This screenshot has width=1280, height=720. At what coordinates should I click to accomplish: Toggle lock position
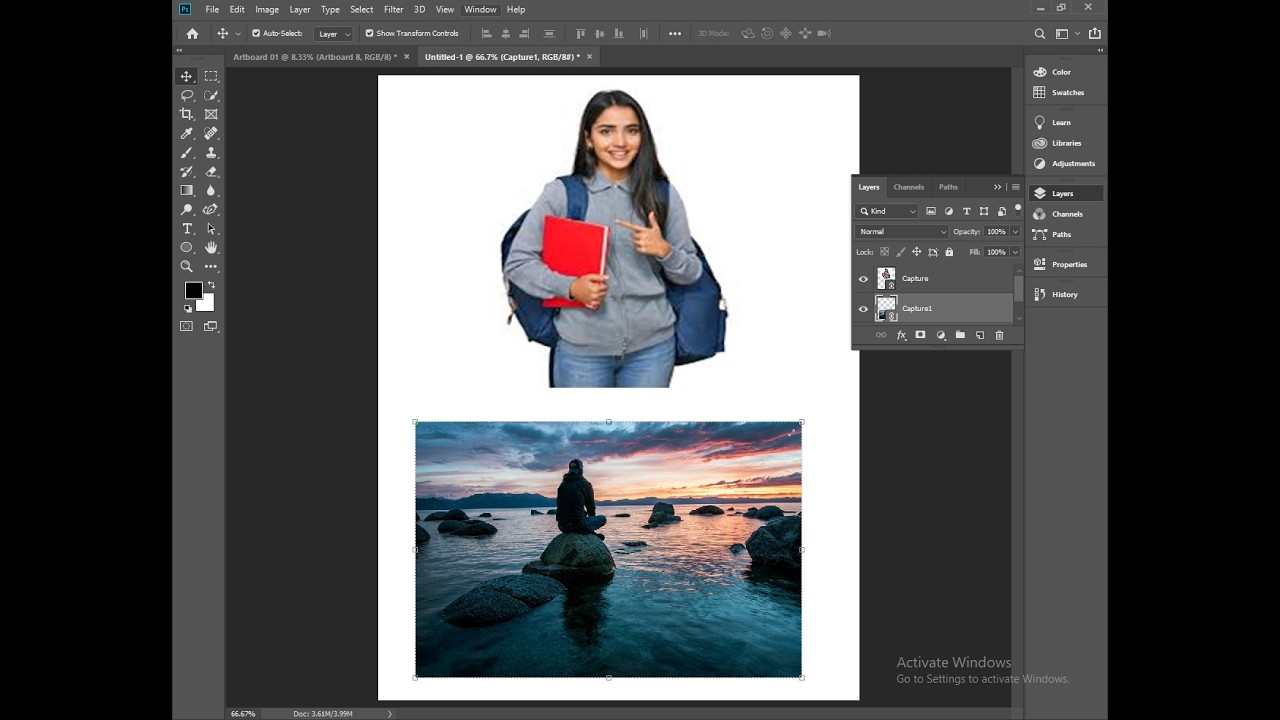(x=916, y=252)
